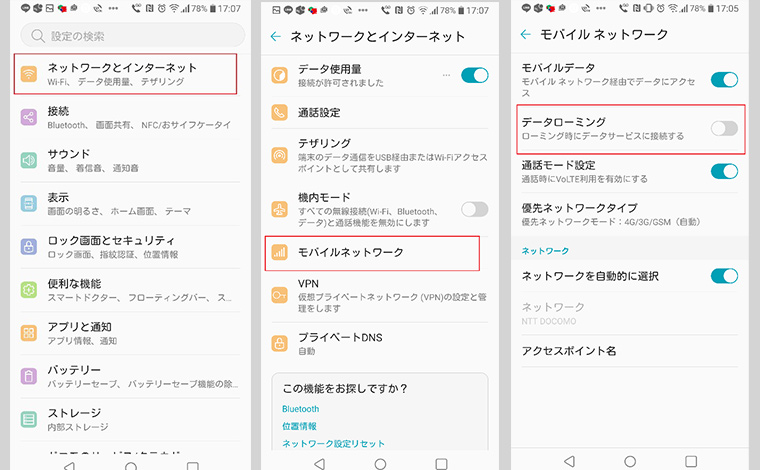Tap the プライベートDNS lock icon
This screenshot has height=470, width=760.
point(280,344)
